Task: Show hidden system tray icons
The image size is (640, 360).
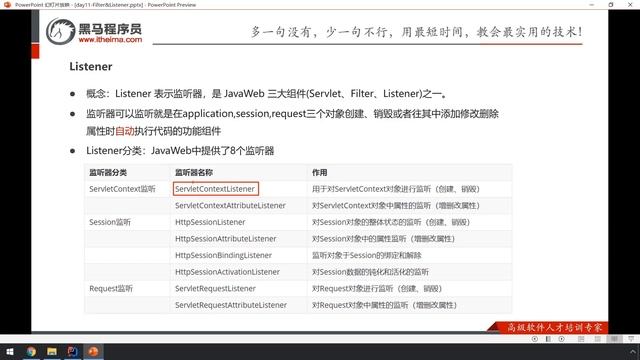Action: point(633,351)
